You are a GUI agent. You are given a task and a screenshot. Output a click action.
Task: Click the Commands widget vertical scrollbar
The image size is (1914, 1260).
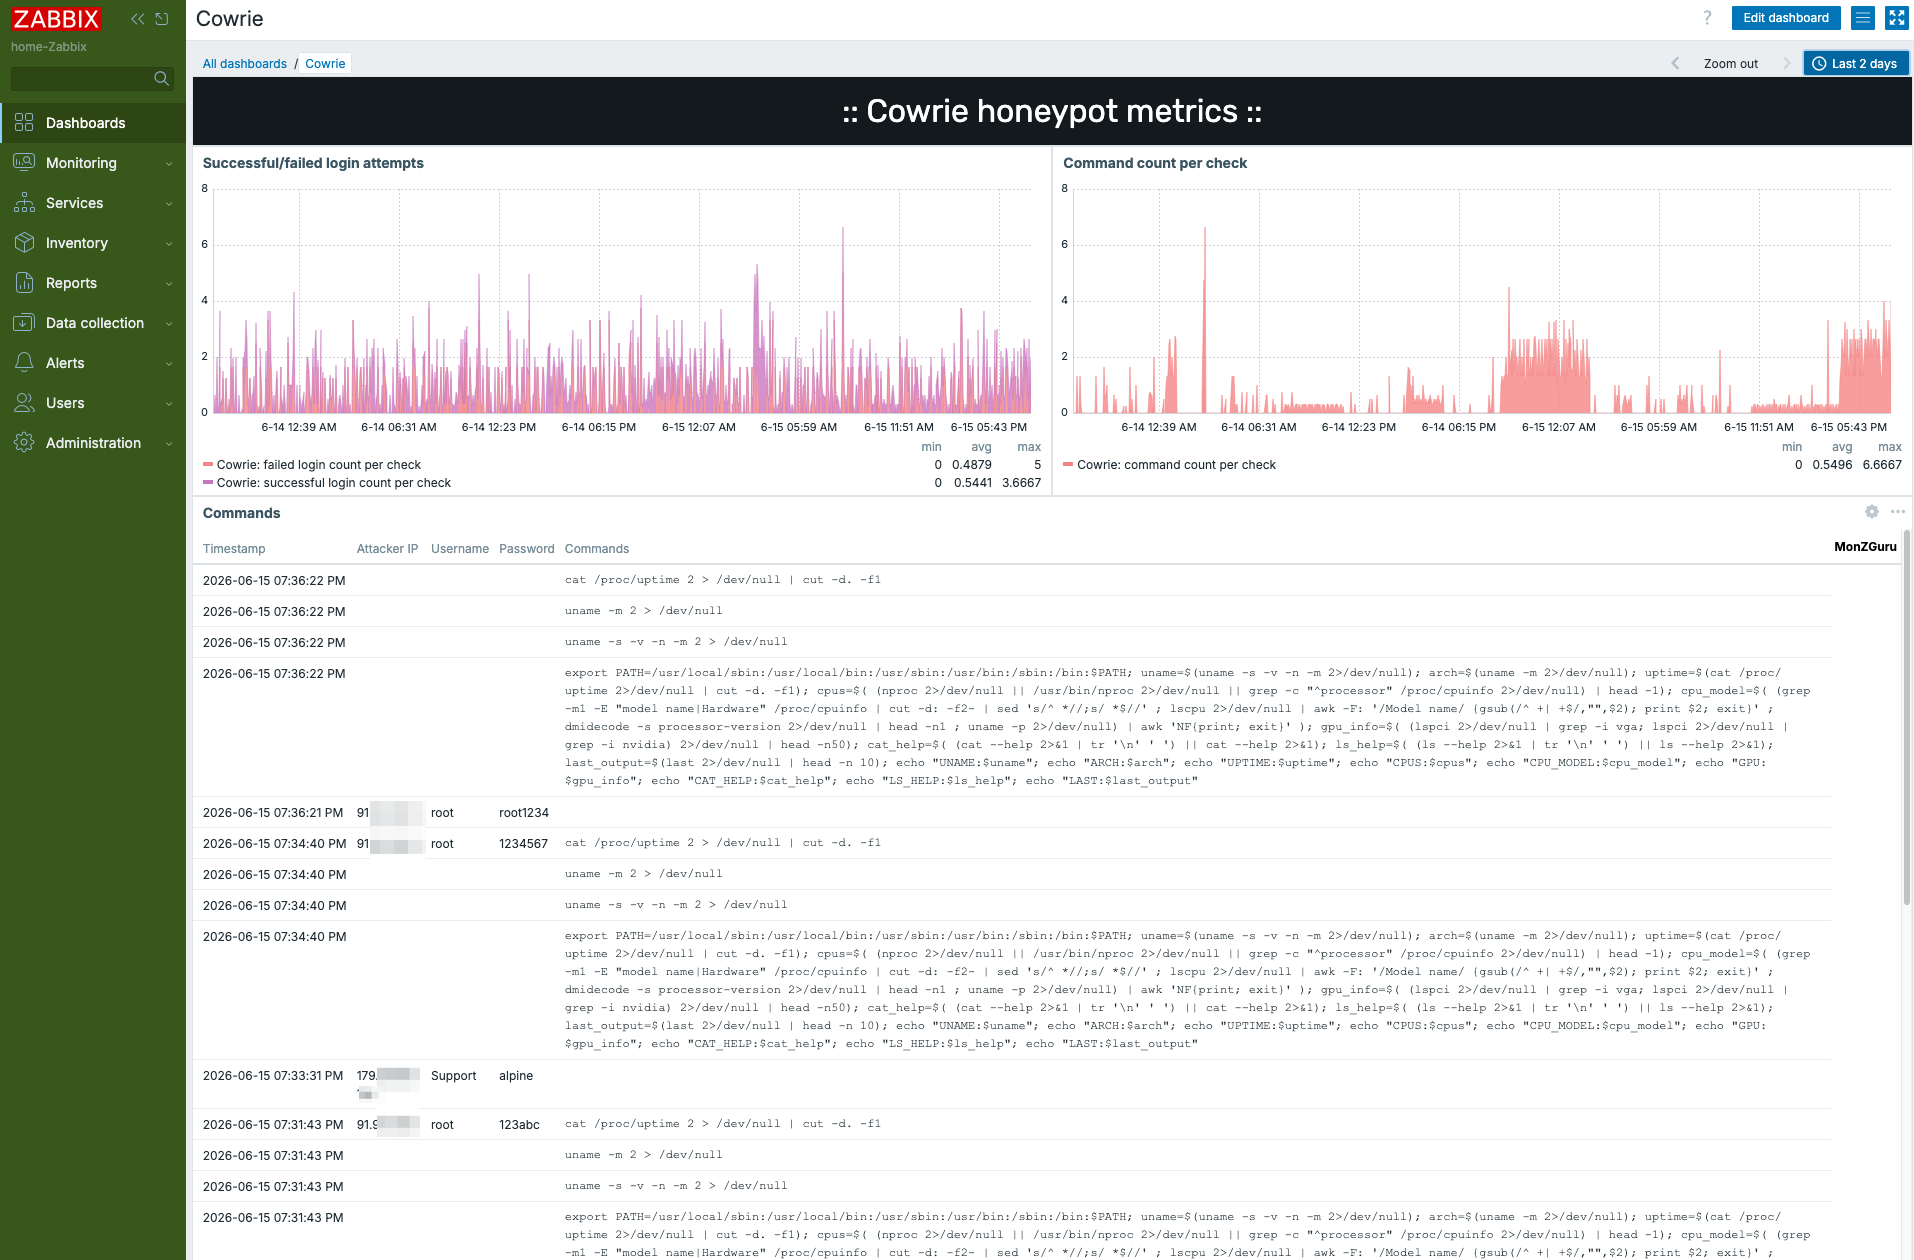pos(1907,718)
